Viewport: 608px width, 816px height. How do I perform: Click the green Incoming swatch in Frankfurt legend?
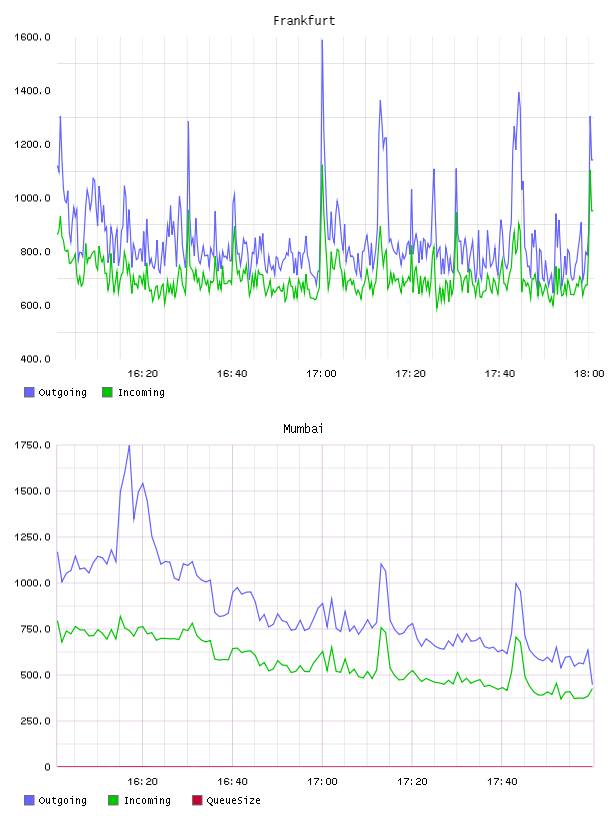[107, 392]
